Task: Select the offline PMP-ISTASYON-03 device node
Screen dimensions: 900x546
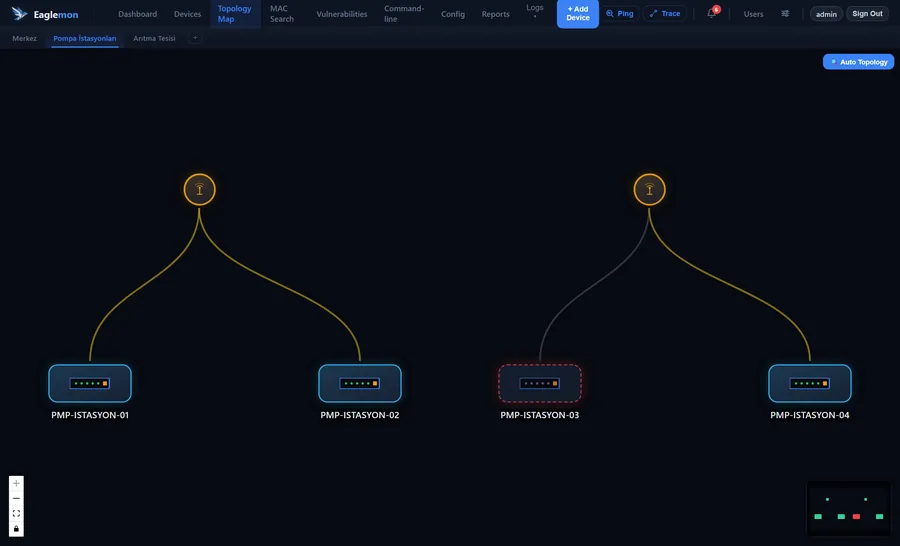Action: [540, 383]
